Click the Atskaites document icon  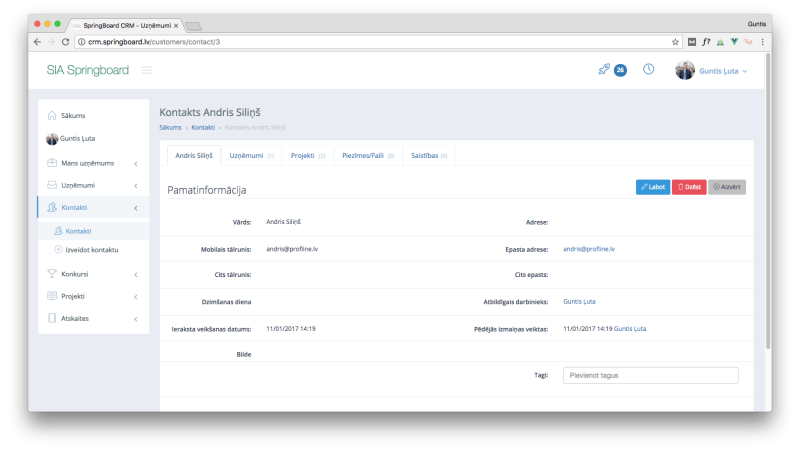tap(52, 318)
